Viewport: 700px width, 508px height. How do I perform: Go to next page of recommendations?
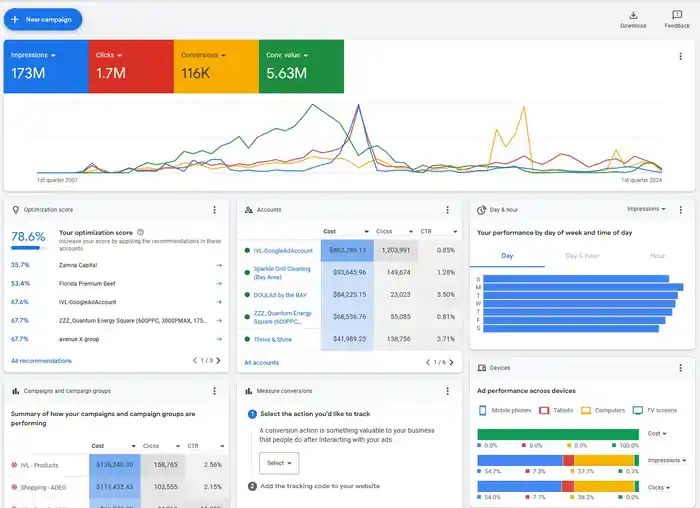point(218,361)
